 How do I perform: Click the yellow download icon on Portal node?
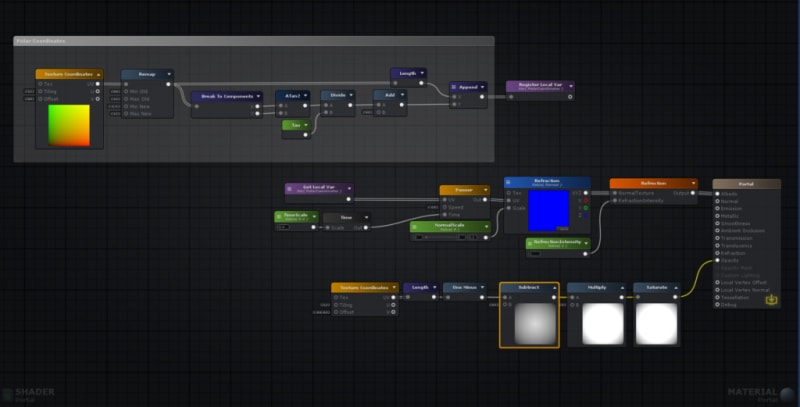click(771, 298)
